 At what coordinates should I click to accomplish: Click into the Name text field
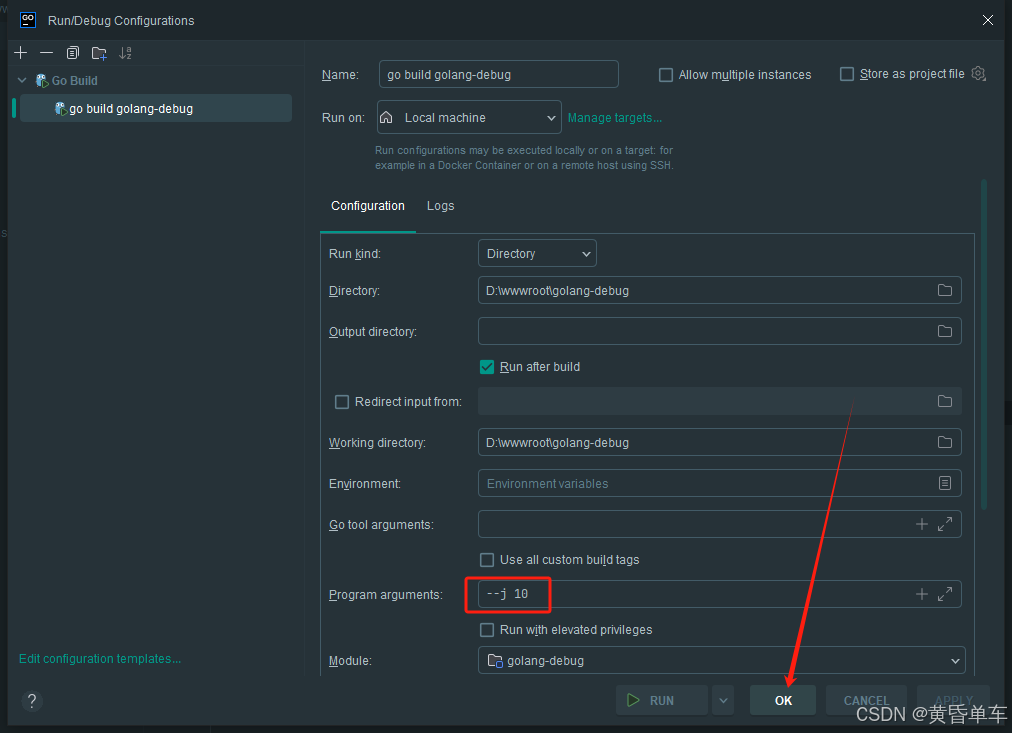pos(498,75)
